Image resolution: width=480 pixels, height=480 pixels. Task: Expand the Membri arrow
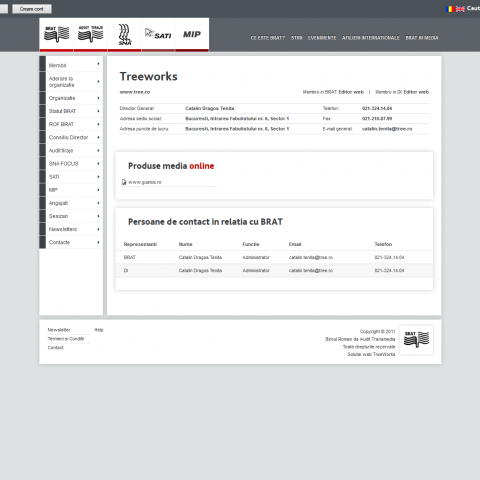coord(98,64)
